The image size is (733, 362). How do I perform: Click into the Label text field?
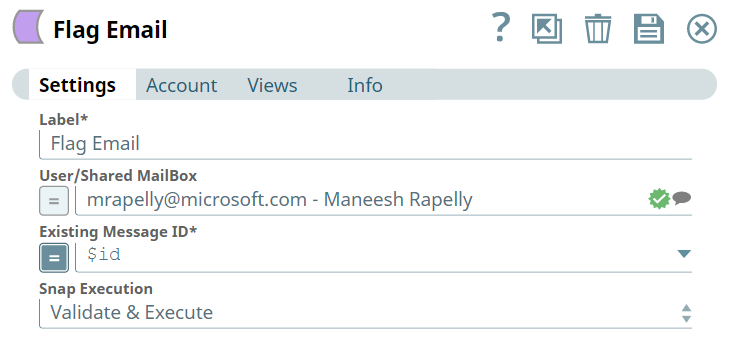pyautogui.click(x=365, y=144)
